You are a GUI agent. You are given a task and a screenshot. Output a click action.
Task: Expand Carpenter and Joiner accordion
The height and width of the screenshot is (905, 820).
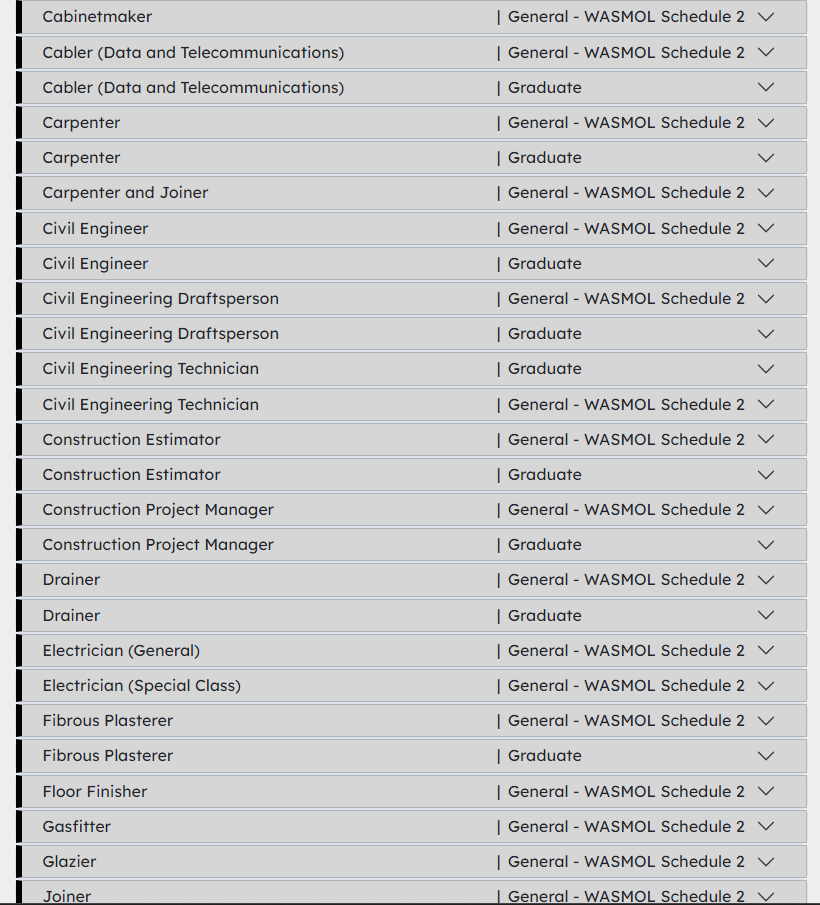tap(766, 193)
